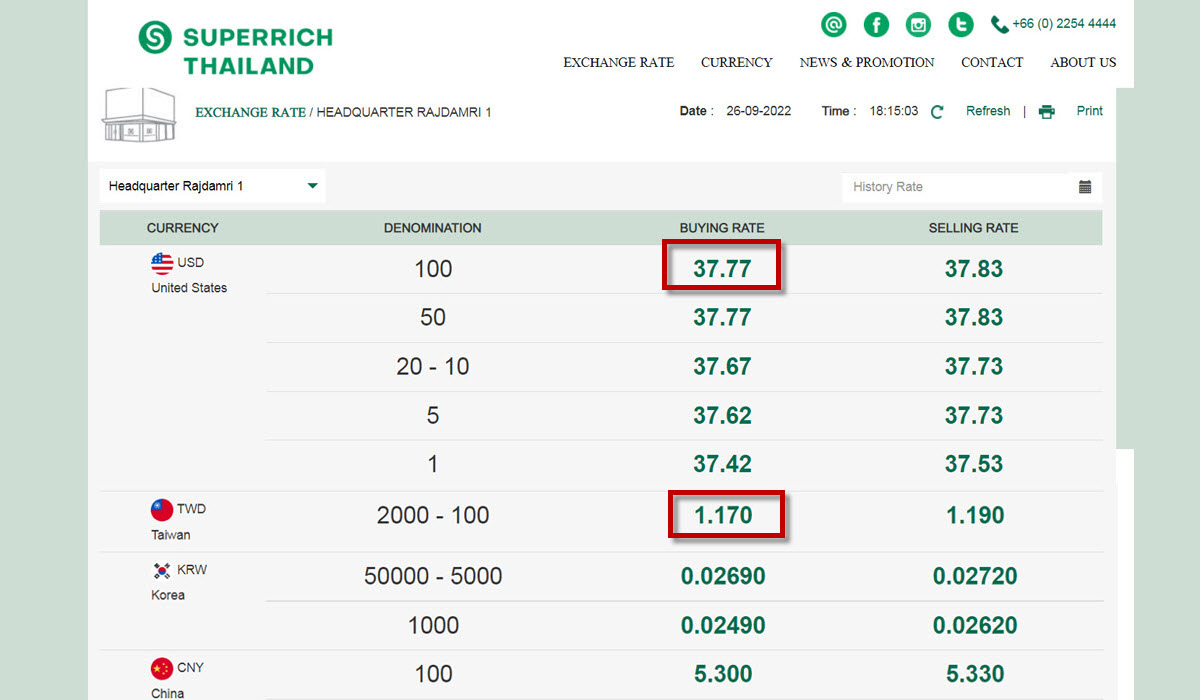
Task: Click the China flag icon
Action: pos(162,668)
